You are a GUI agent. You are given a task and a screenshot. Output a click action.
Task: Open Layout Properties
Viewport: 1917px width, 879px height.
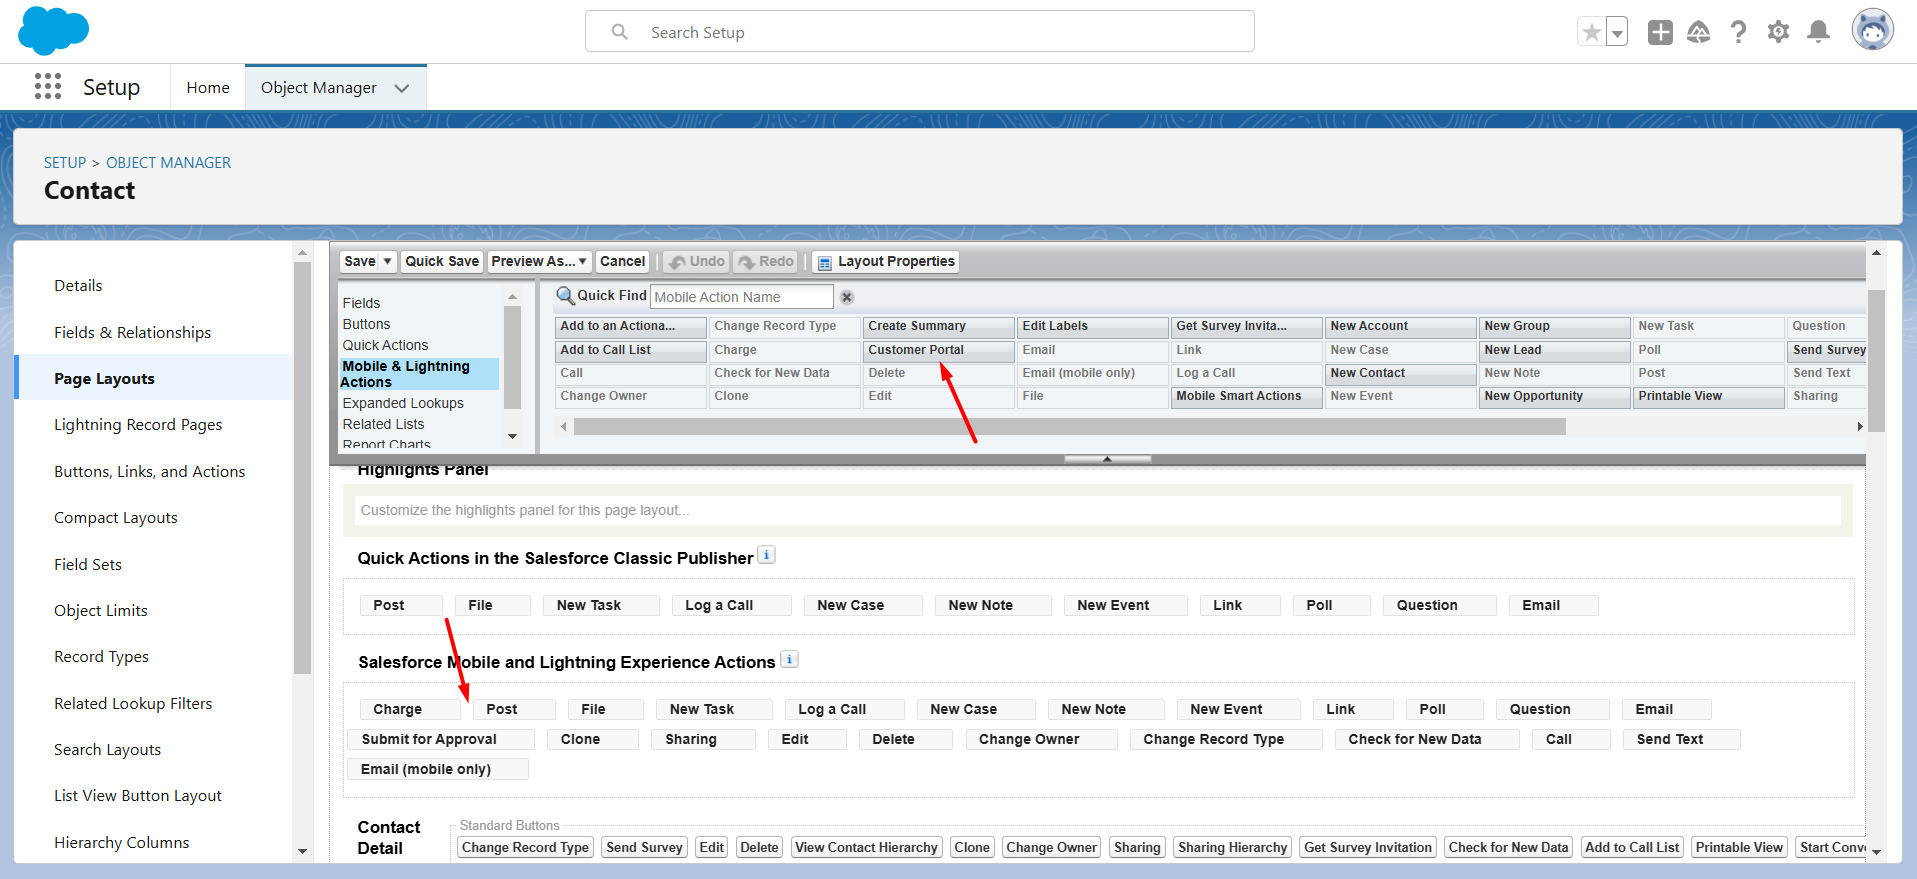(886, 261)
